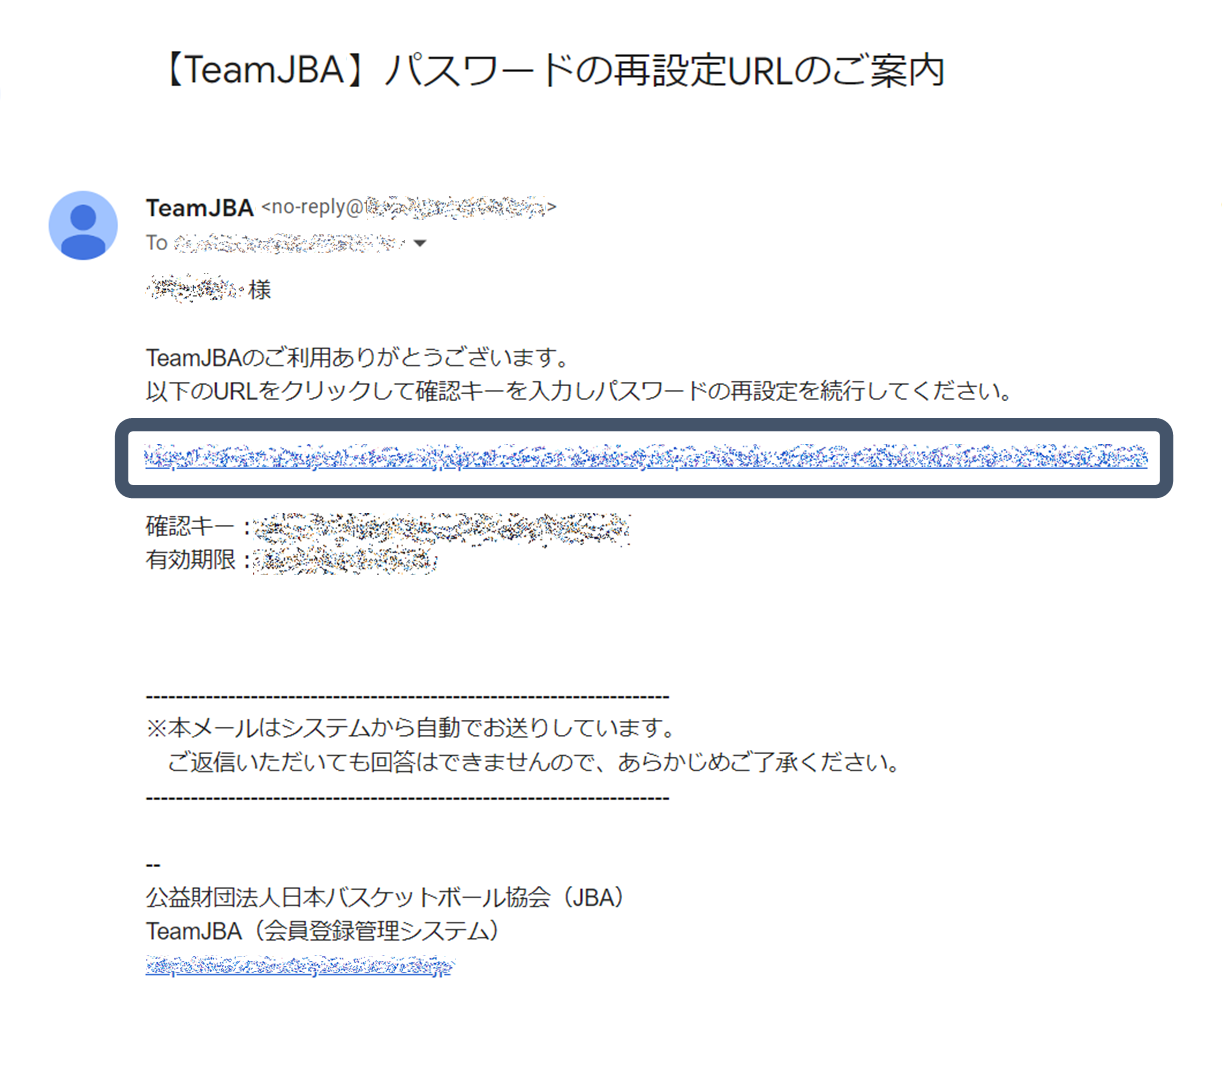
Task: Click the signature line TeamJBA（会員登録管理システム）
Action: coord(323,931)
